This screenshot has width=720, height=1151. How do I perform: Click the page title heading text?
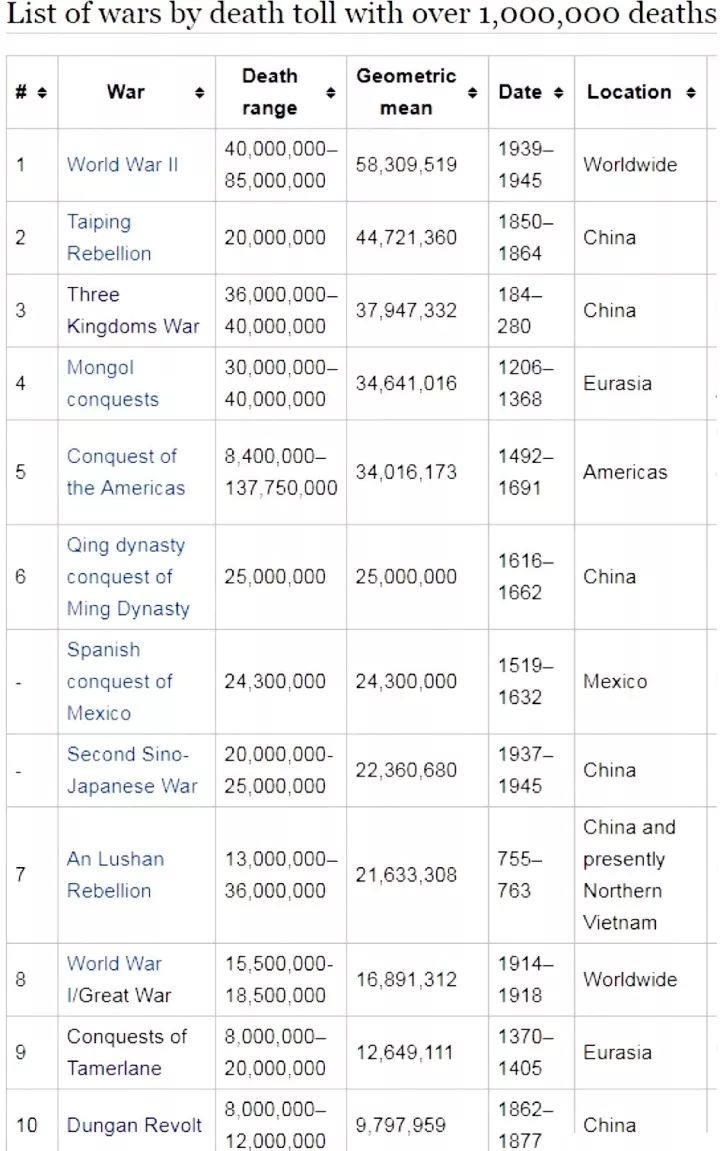click(360, 17)
